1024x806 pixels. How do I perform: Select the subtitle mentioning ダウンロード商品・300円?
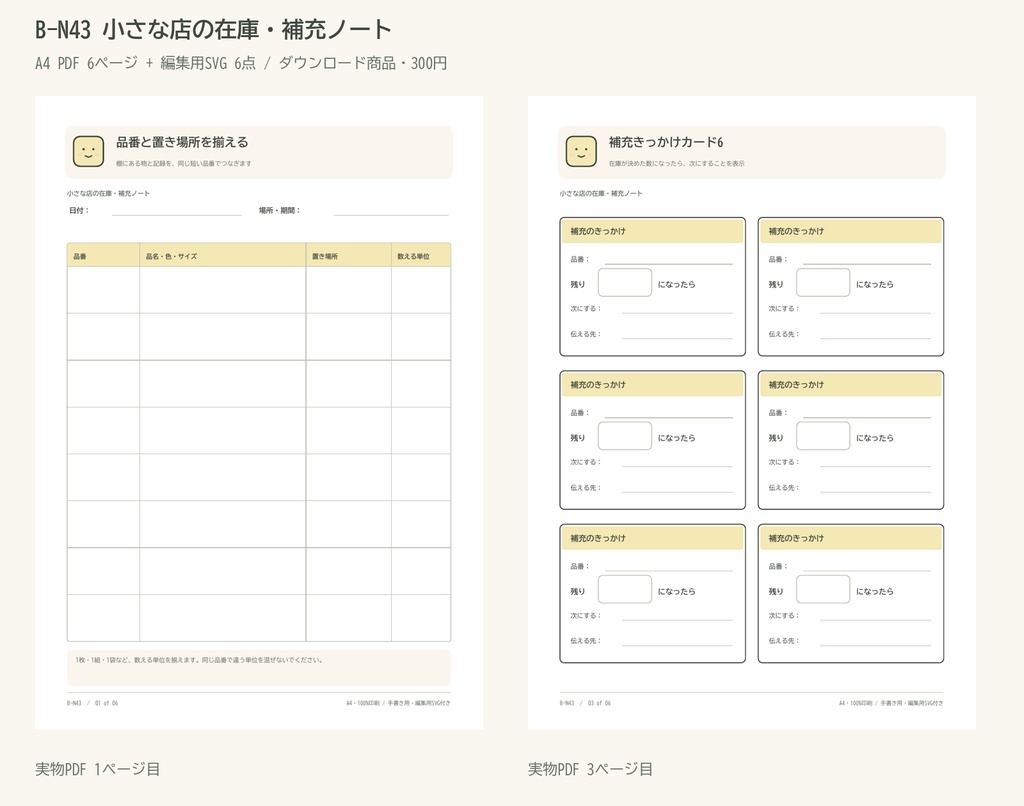coord(241,63)
